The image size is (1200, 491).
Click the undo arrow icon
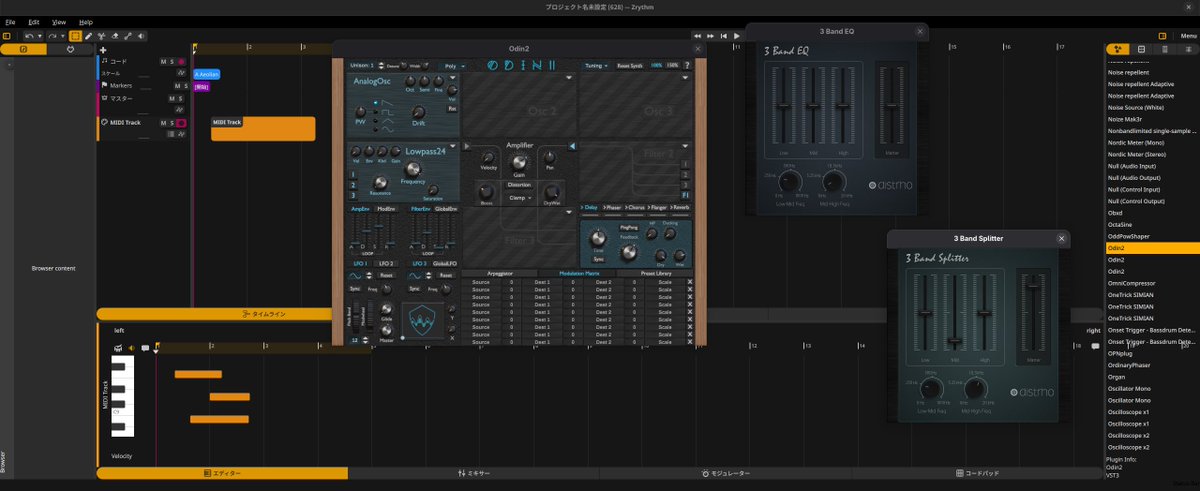coord(29,36)
